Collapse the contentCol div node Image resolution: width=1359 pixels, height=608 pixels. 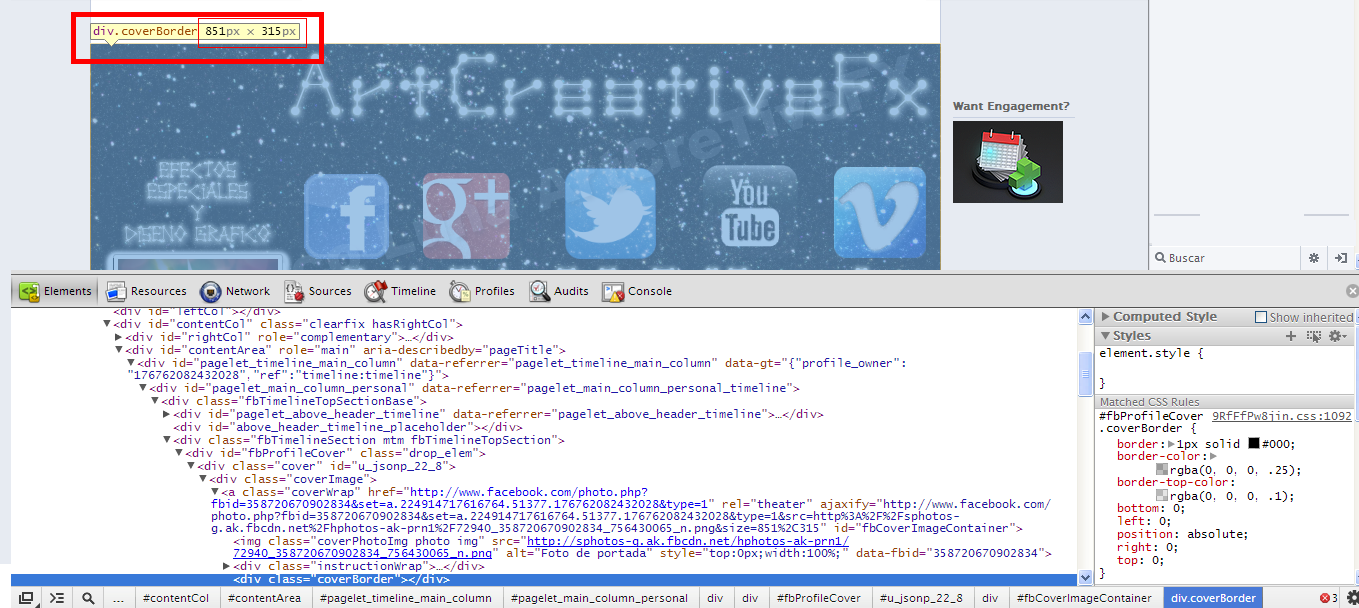107,324
